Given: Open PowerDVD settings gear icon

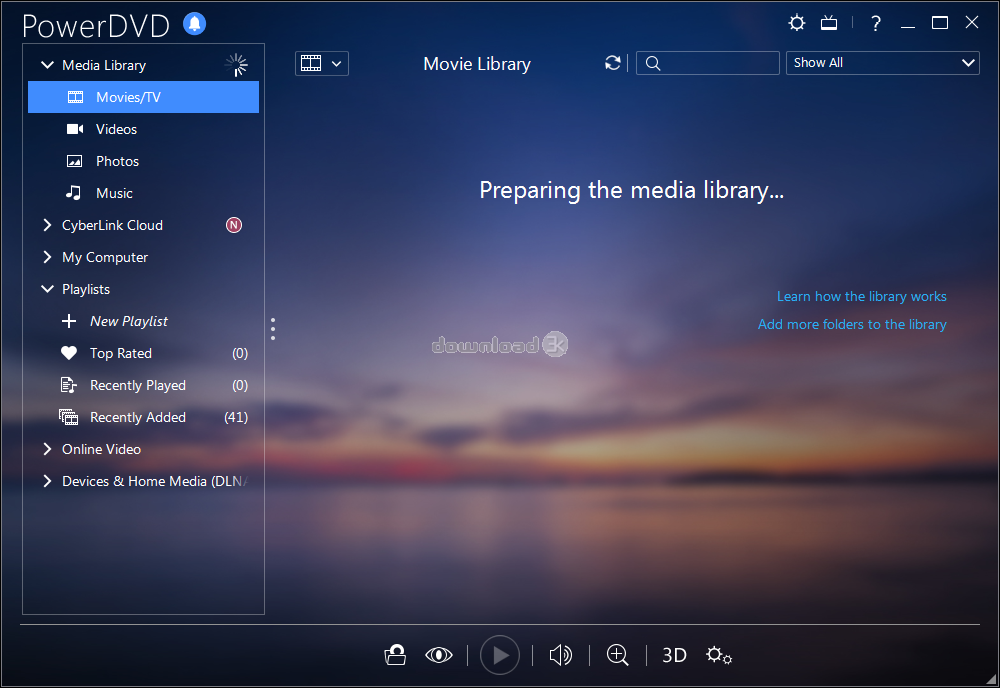Looking at the screenshot, I should point(796,23).
